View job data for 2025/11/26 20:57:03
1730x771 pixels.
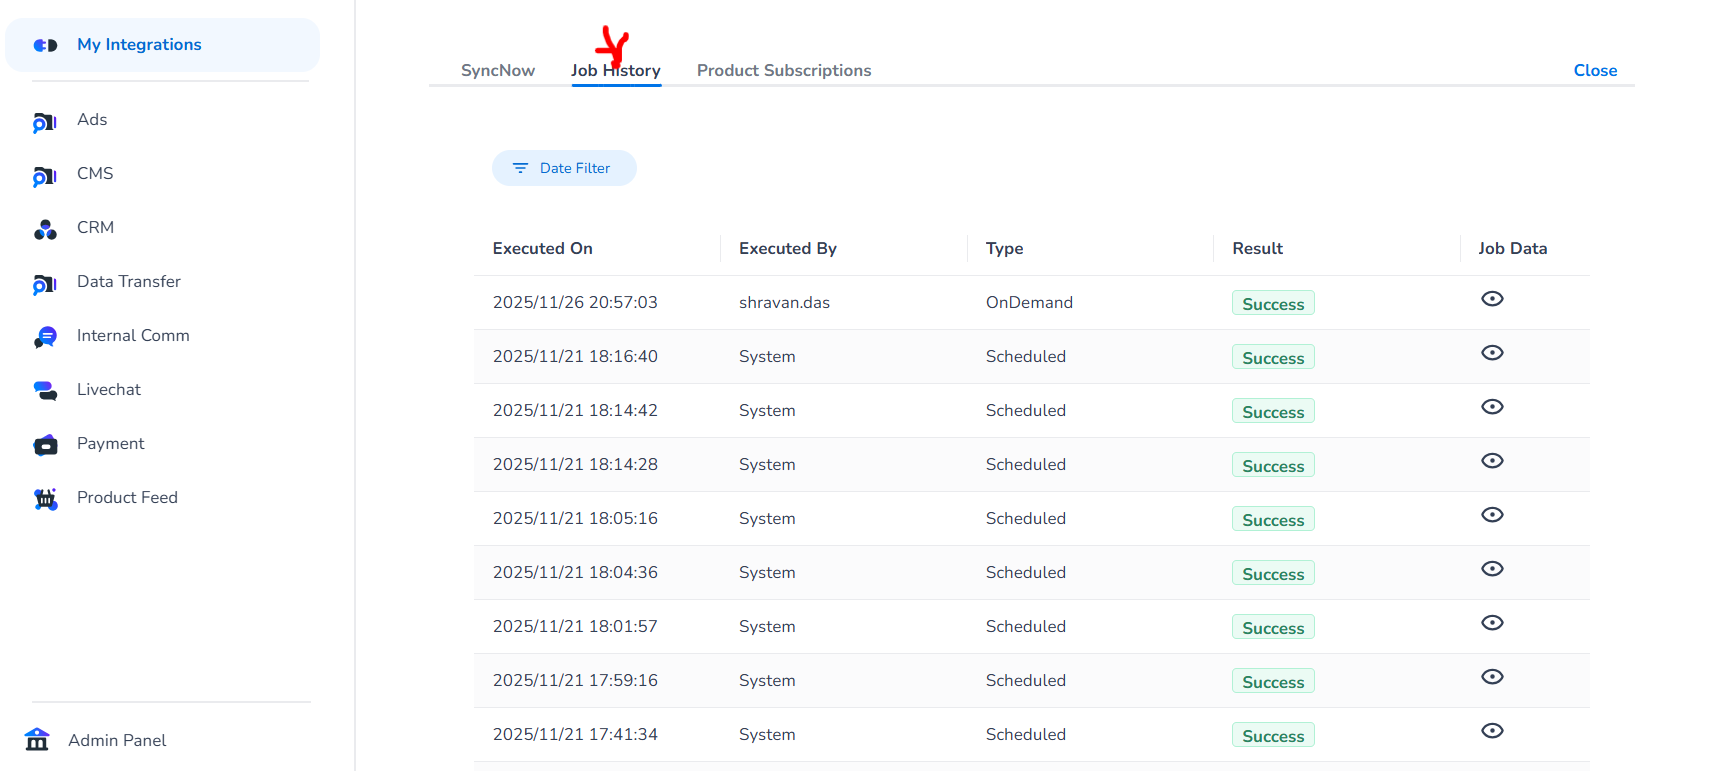[x=1492, y=299]
